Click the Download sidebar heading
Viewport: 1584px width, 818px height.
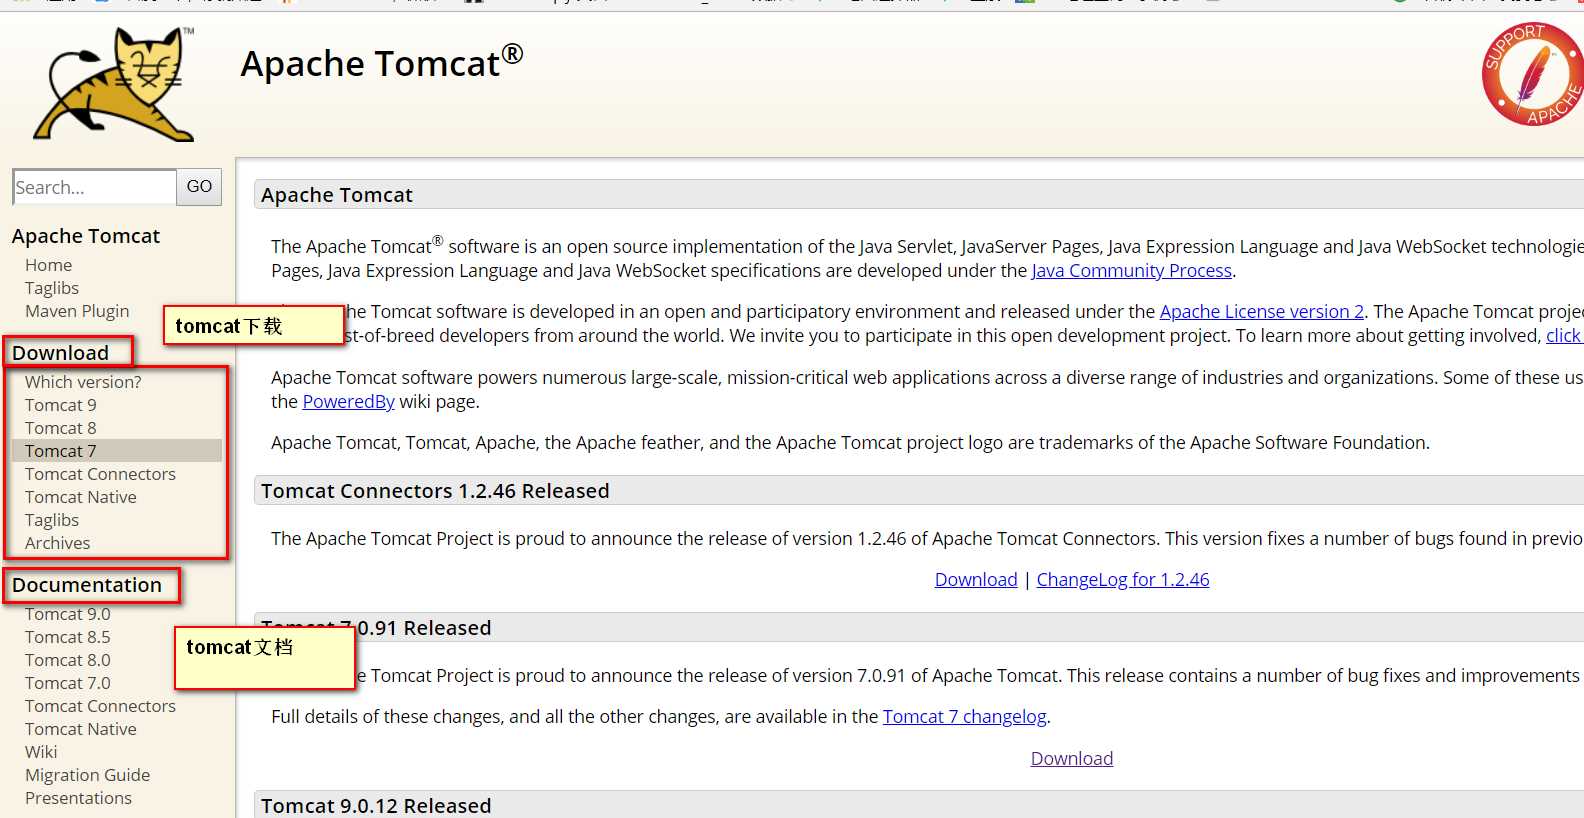[x=60, y=353]
